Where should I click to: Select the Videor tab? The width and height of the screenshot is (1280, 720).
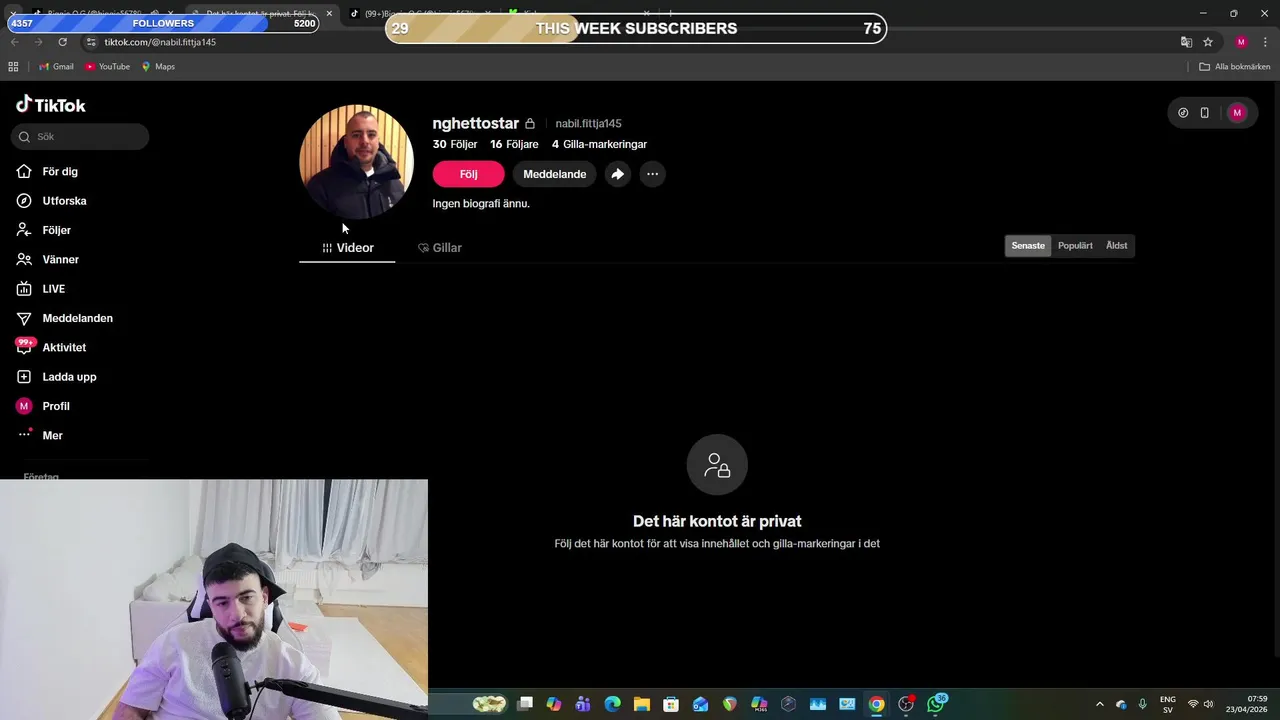[347, 248]
